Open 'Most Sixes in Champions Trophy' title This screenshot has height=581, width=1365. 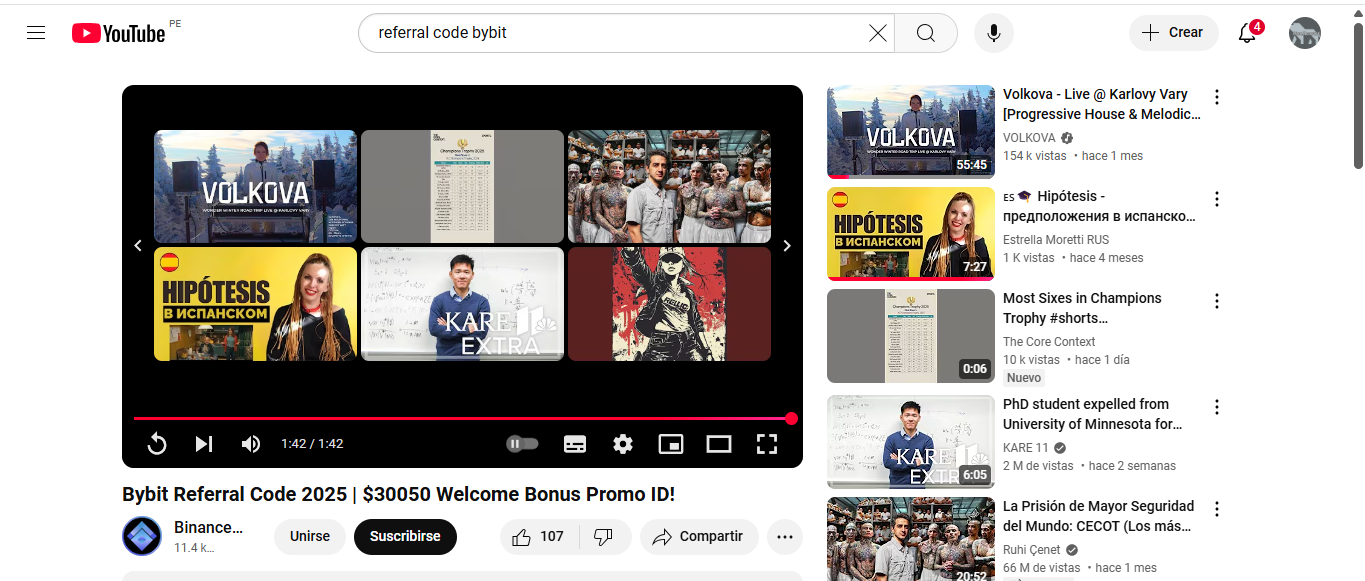pyautogui.click(x=1082, y=308)
